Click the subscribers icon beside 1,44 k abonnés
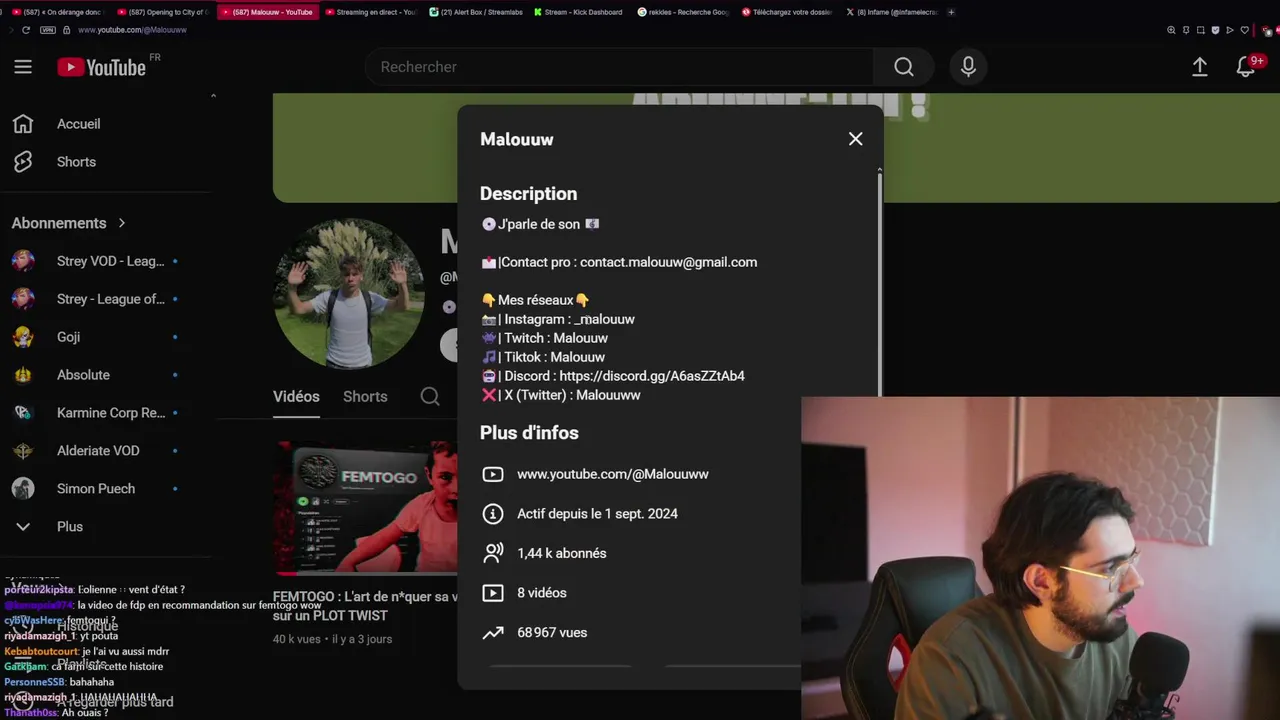Image resolution: width=1280 pixels, height=720 pixels. (493, 553)
